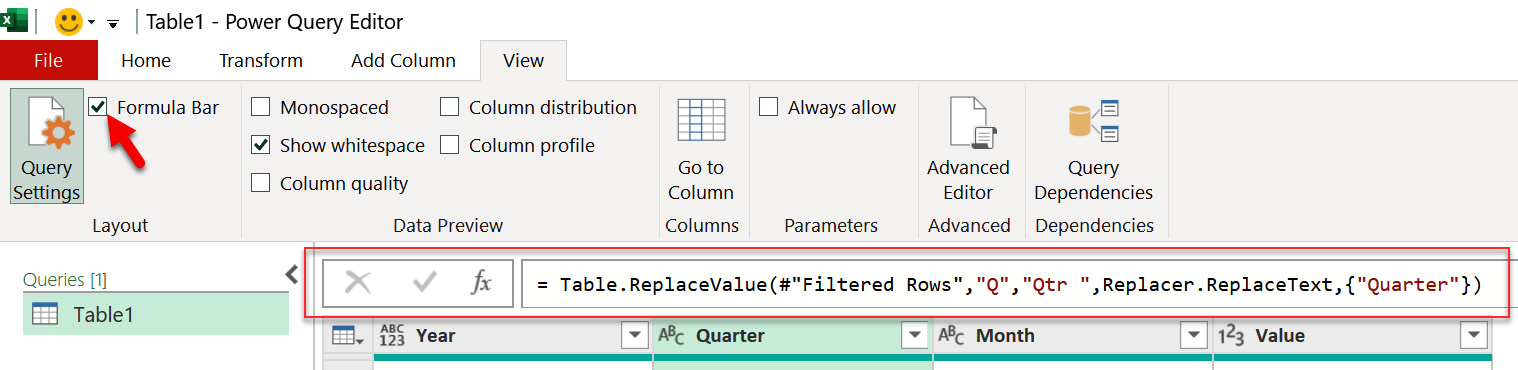Open the File menu
The width and height of the screenshot is (1518, 370).
tap(48, 60)
